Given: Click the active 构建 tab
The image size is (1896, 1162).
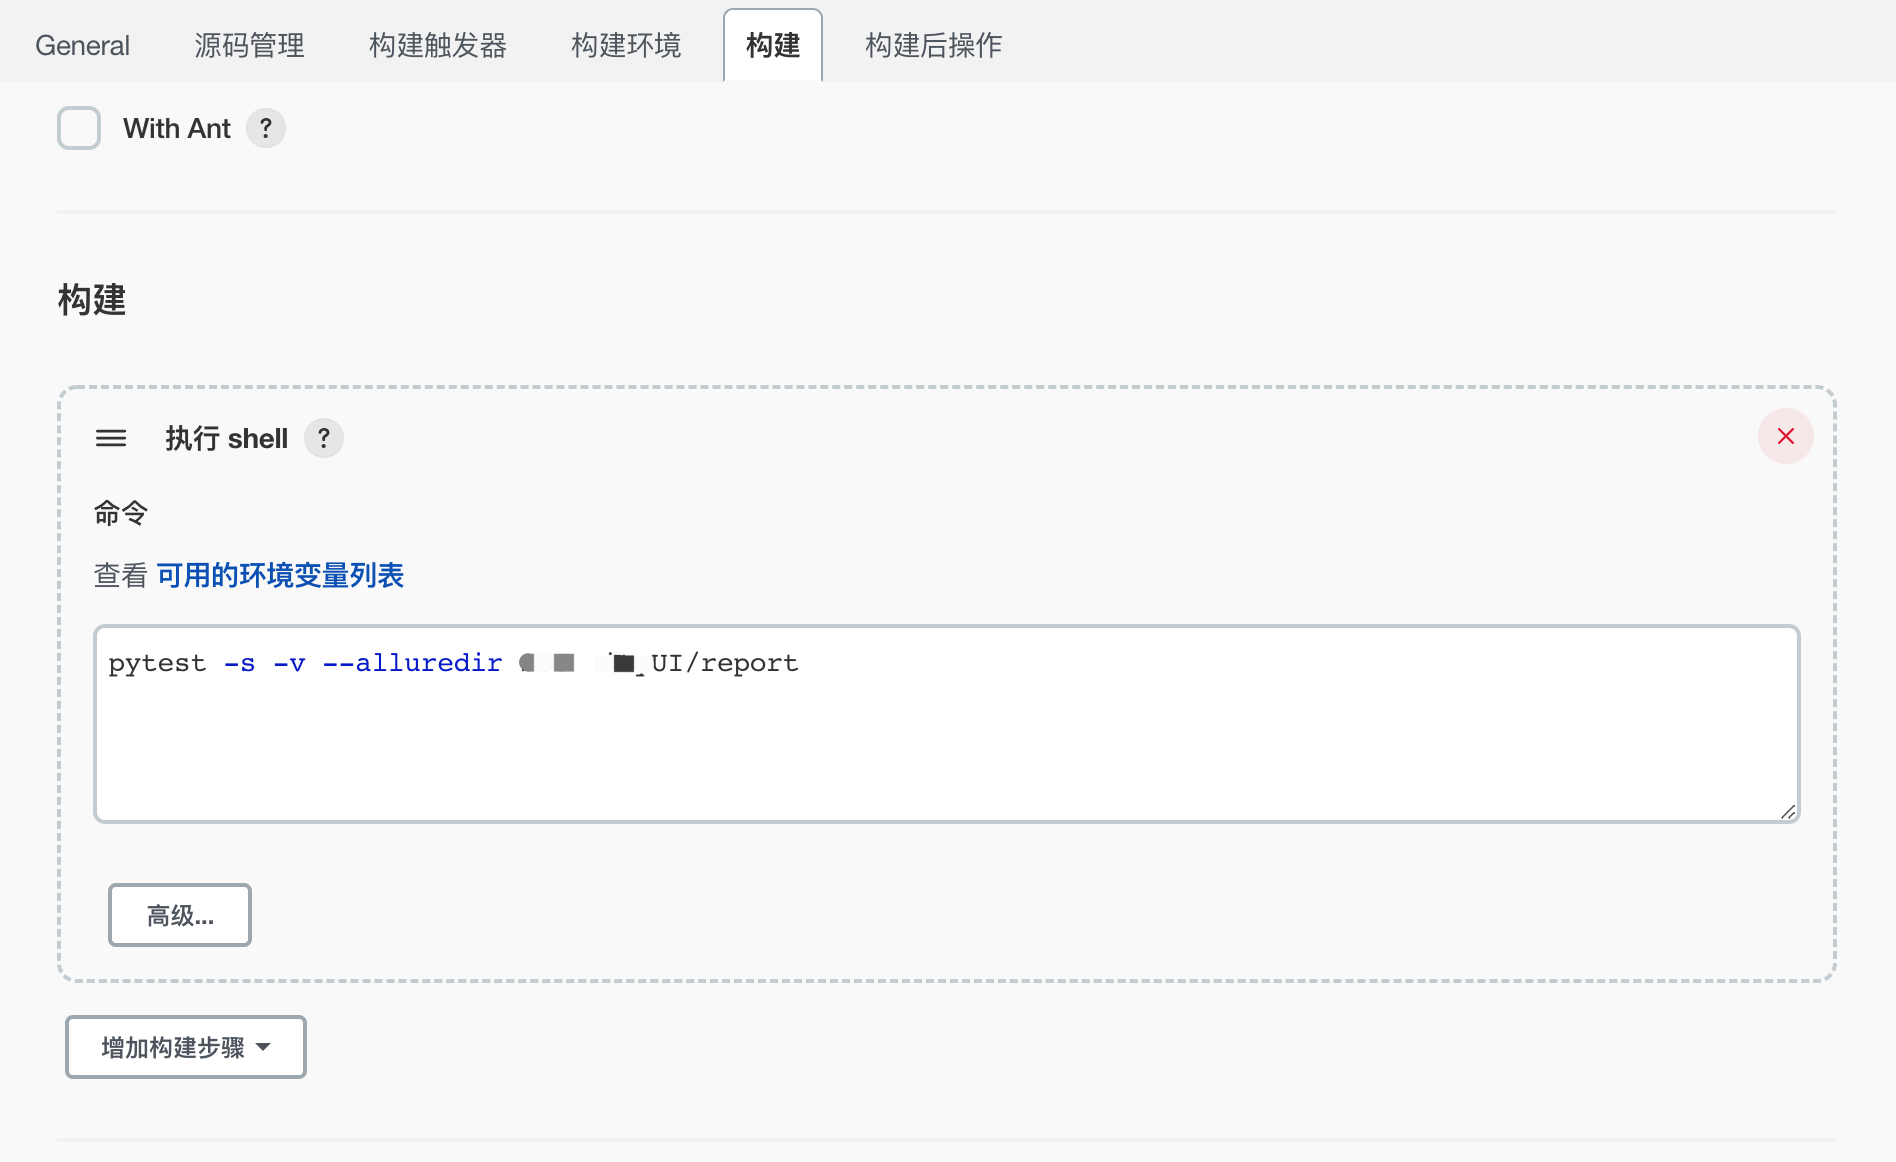Looking at the screenshot, I should click(773, 45).
